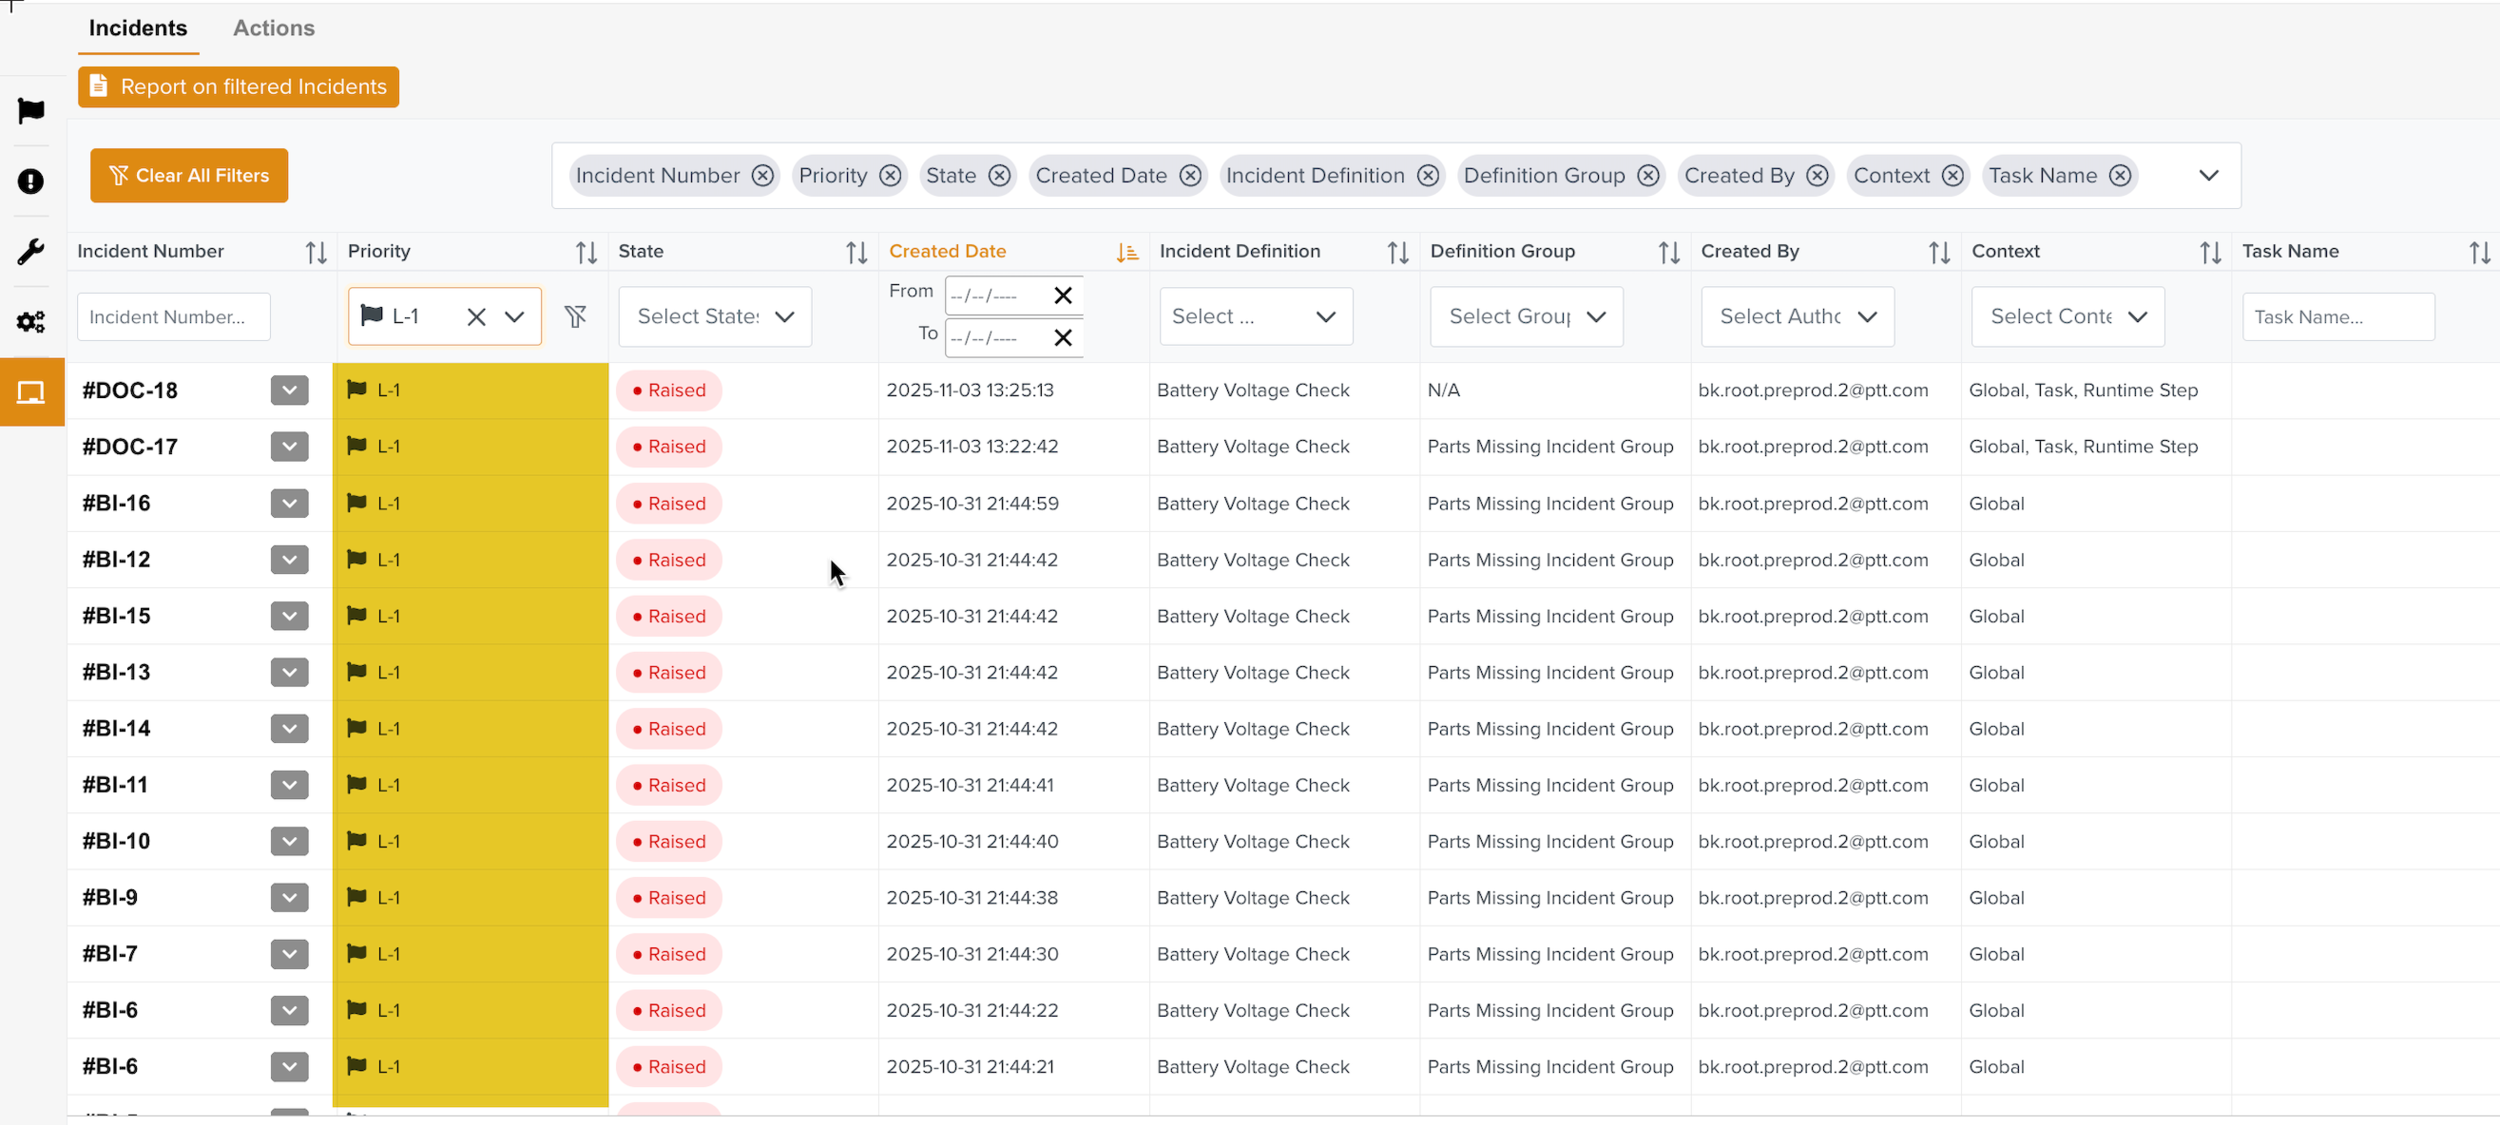Sort by Incident Number column arrows
This screenshot has height=1125, width=2500.
click(x=316, y=253)
